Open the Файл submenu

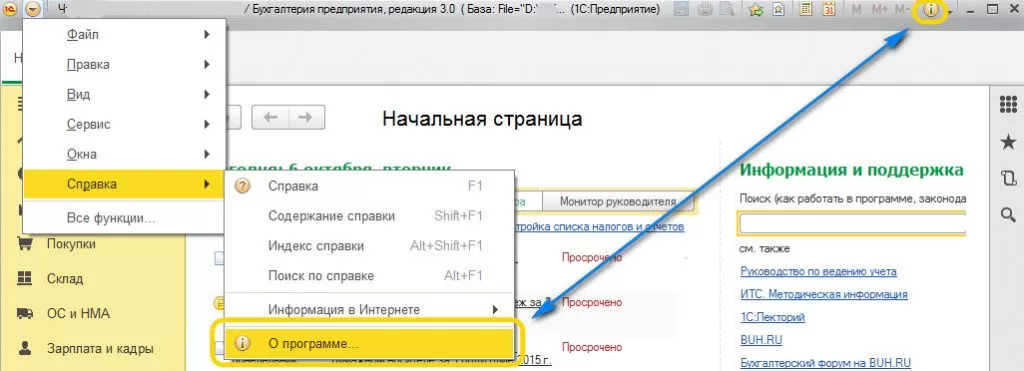[124, 35]
